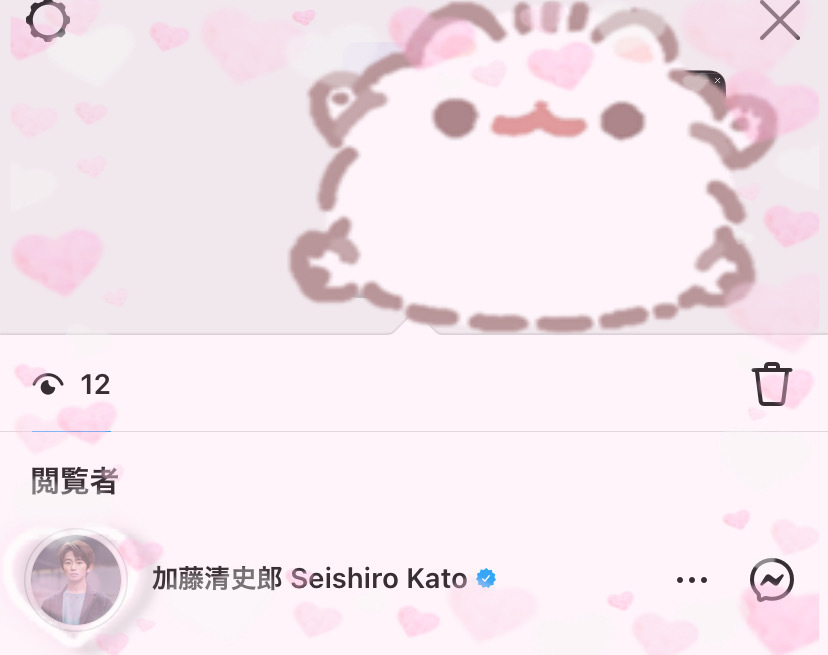The height and width of the screenshot is (655, 828).
Task: Click the blue verified badge
Action: click(486, 578)
